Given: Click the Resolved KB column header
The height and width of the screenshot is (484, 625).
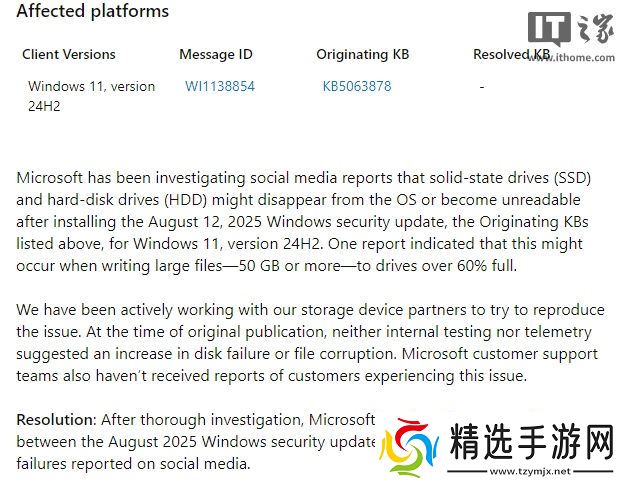Looking at the screenshot, I should [511, 54].
